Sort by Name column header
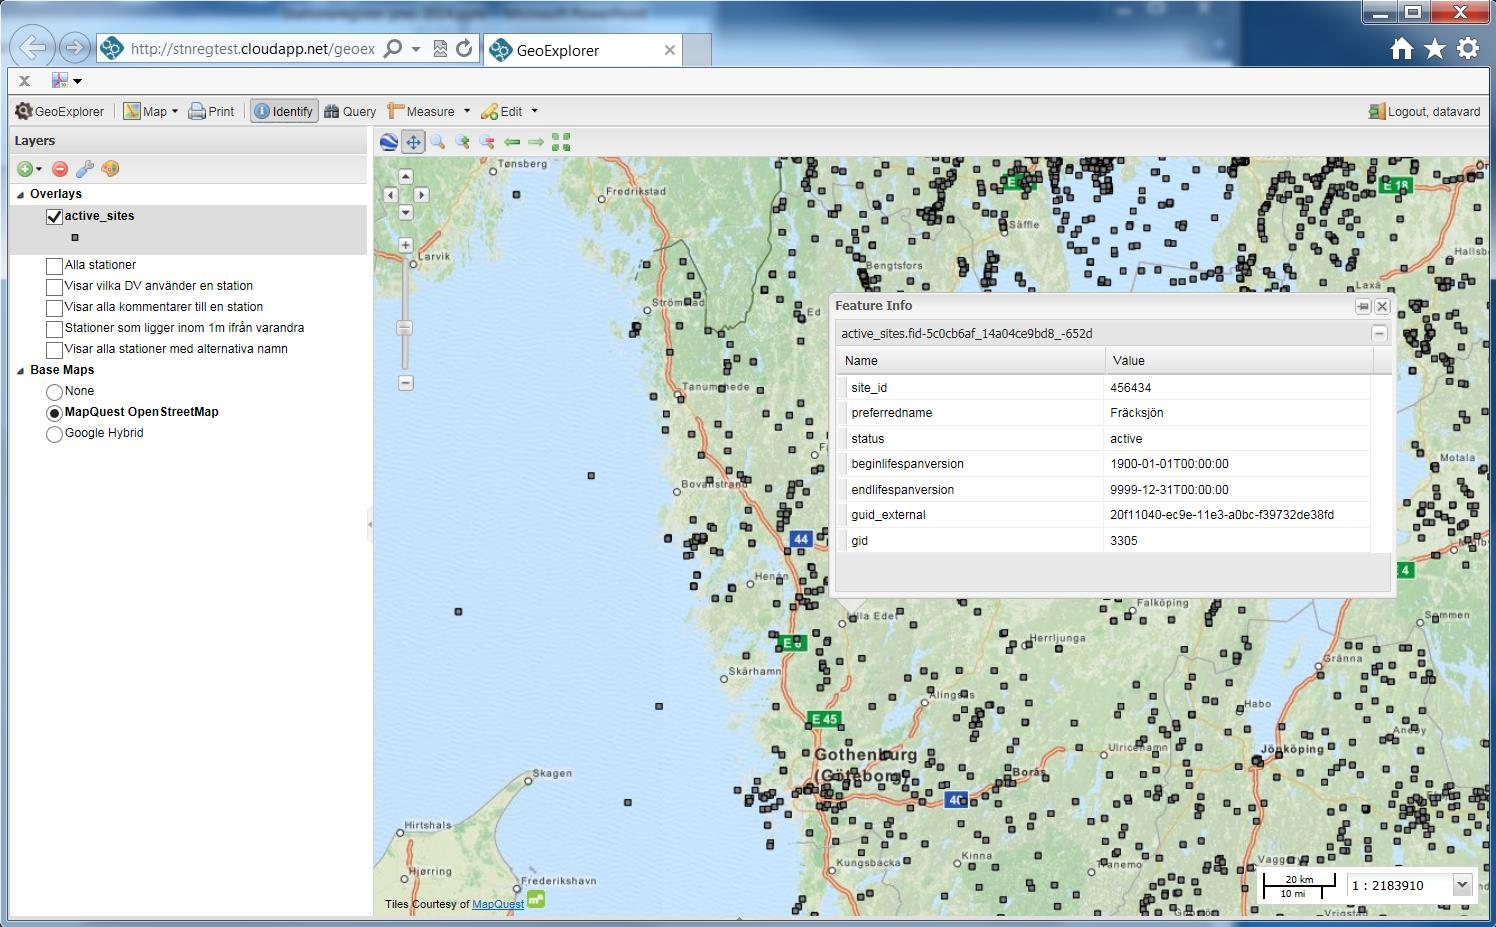 970,360
